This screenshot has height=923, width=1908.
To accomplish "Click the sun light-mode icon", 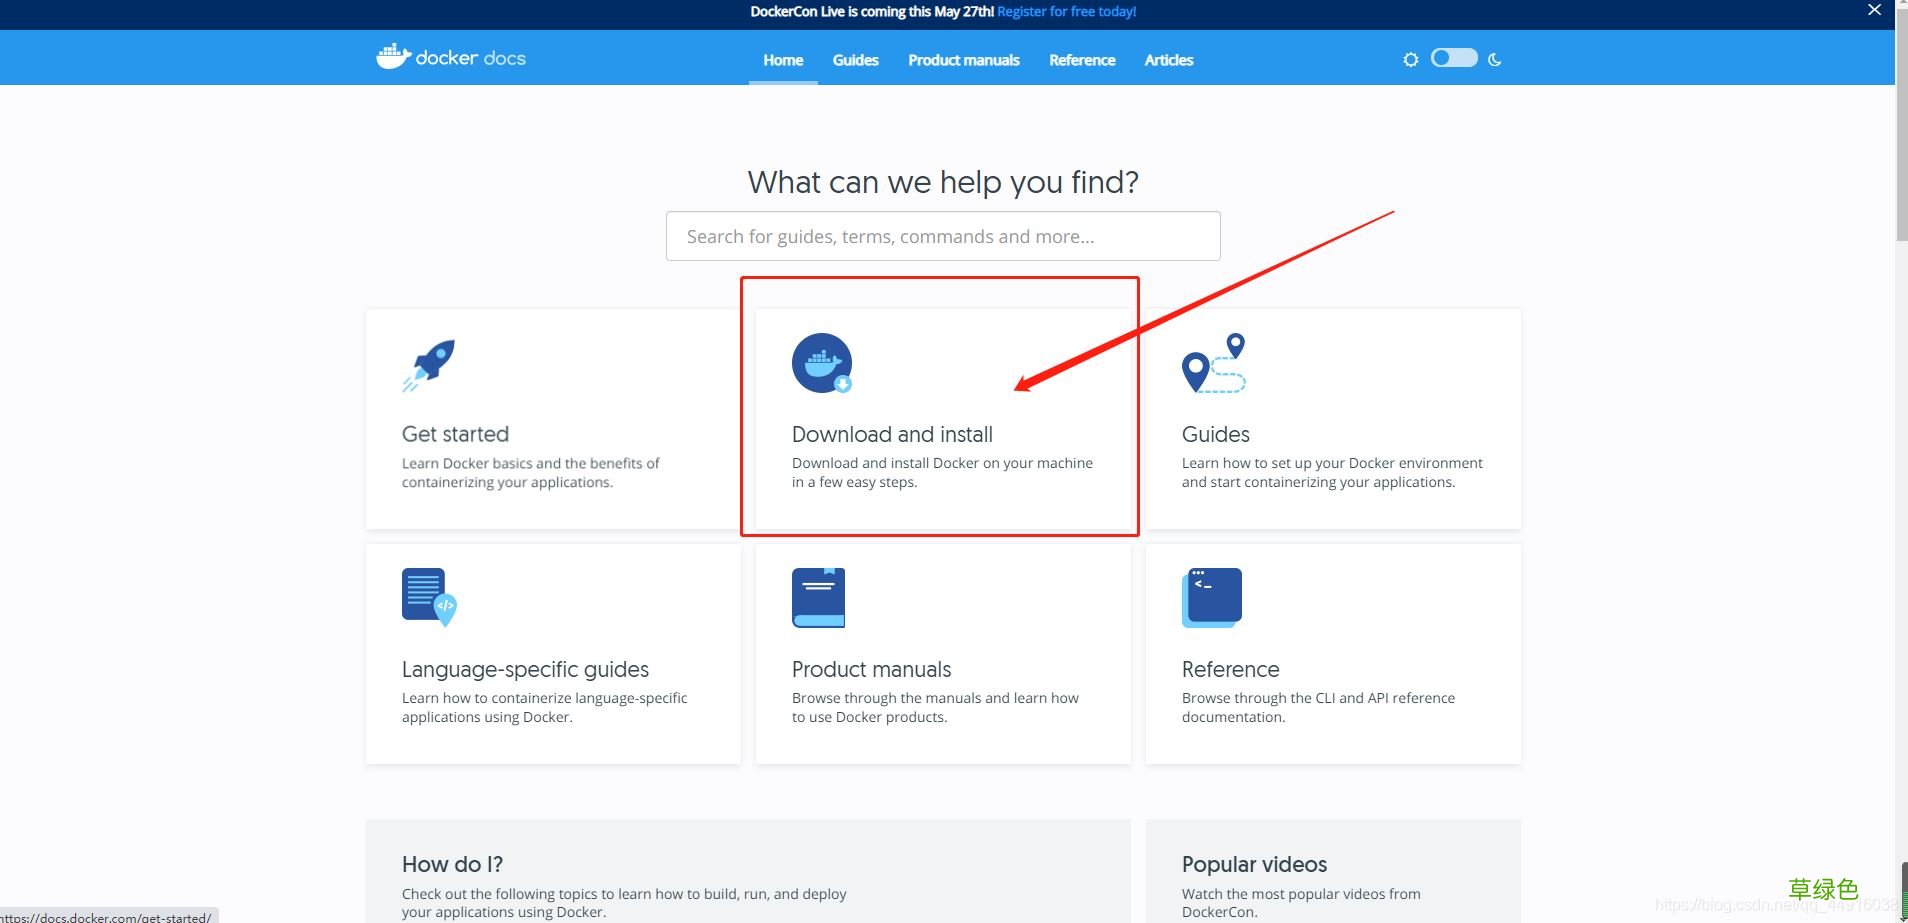I will point(1410,60).
